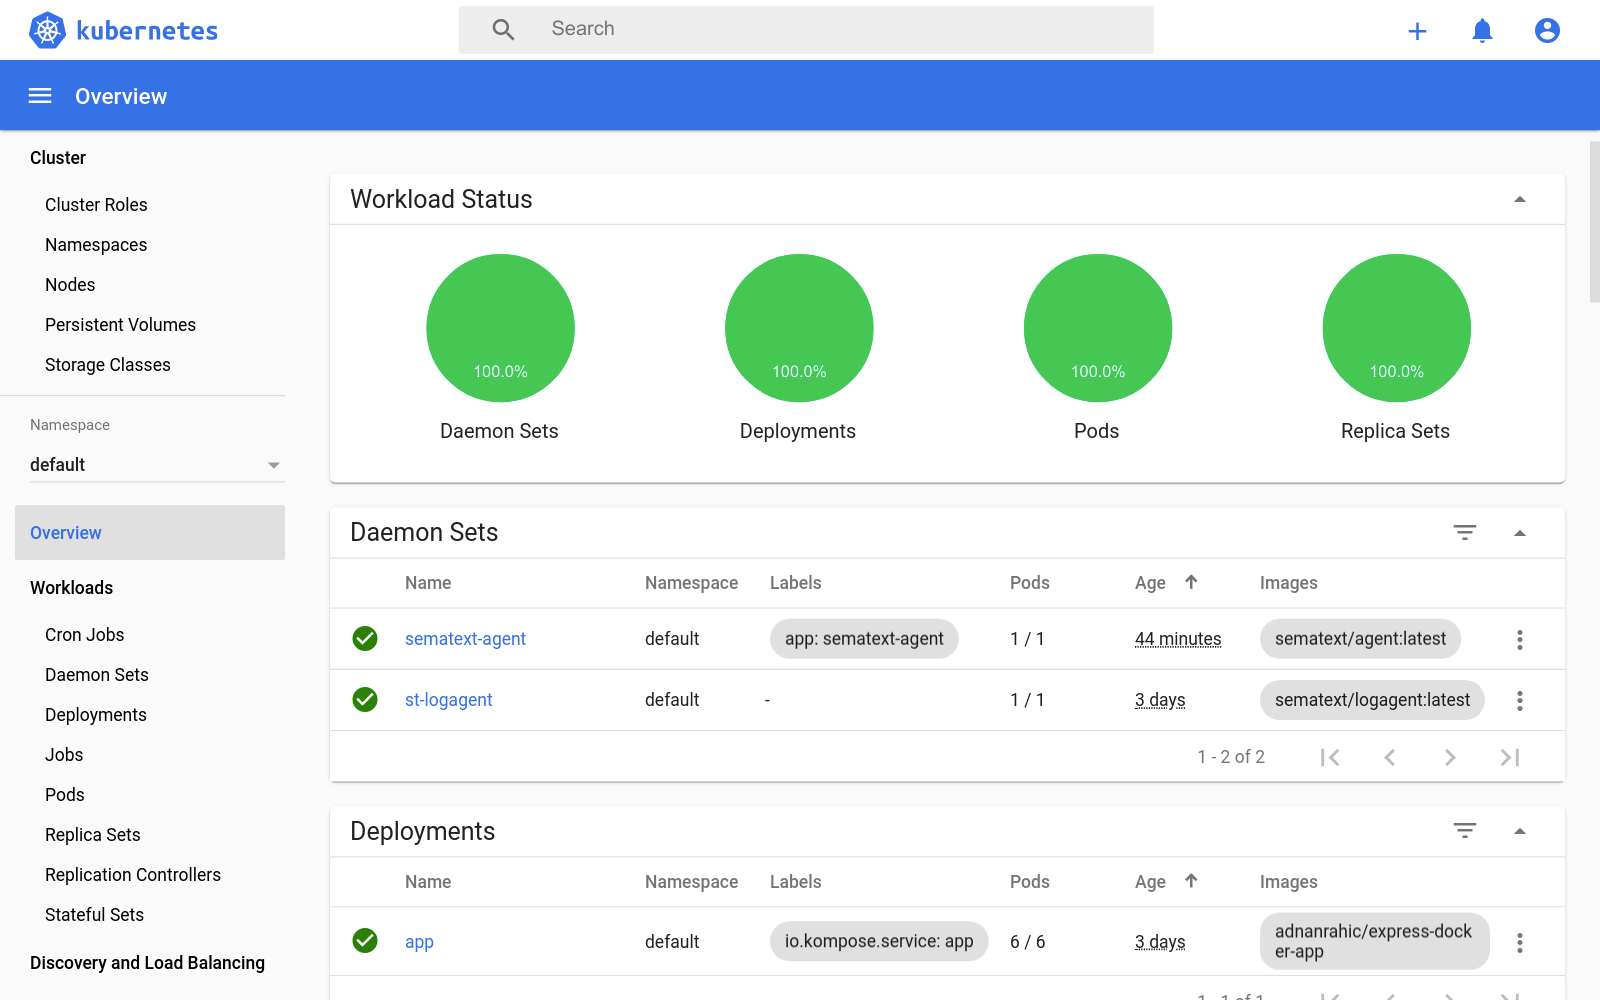
Task: Click the 6 / 6 pods value
Action: 1027,942
